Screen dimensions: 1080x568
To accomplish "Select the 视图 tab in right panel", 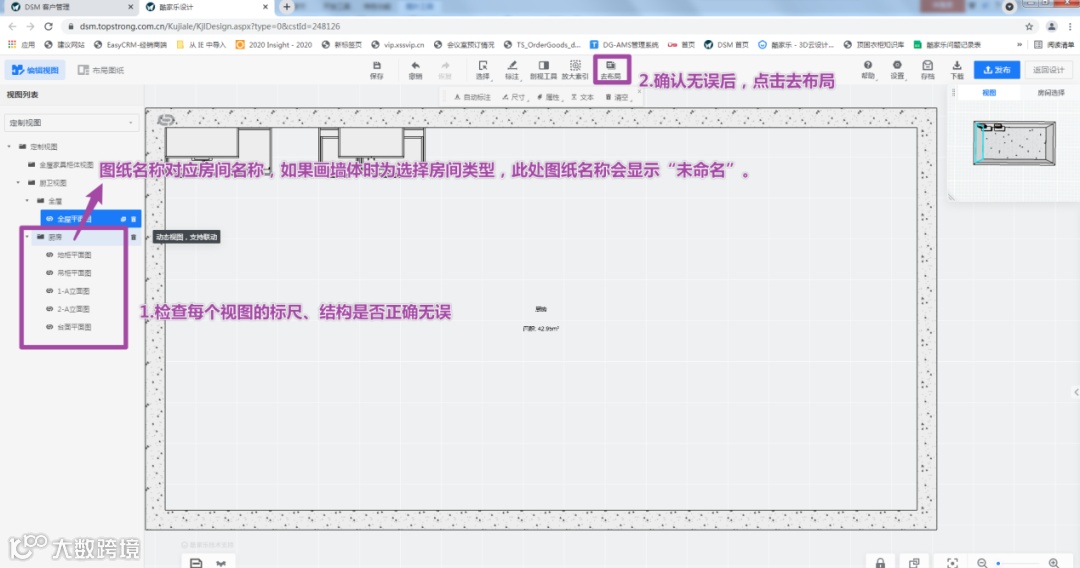I will pyautogui.click(x=989, y=93).
